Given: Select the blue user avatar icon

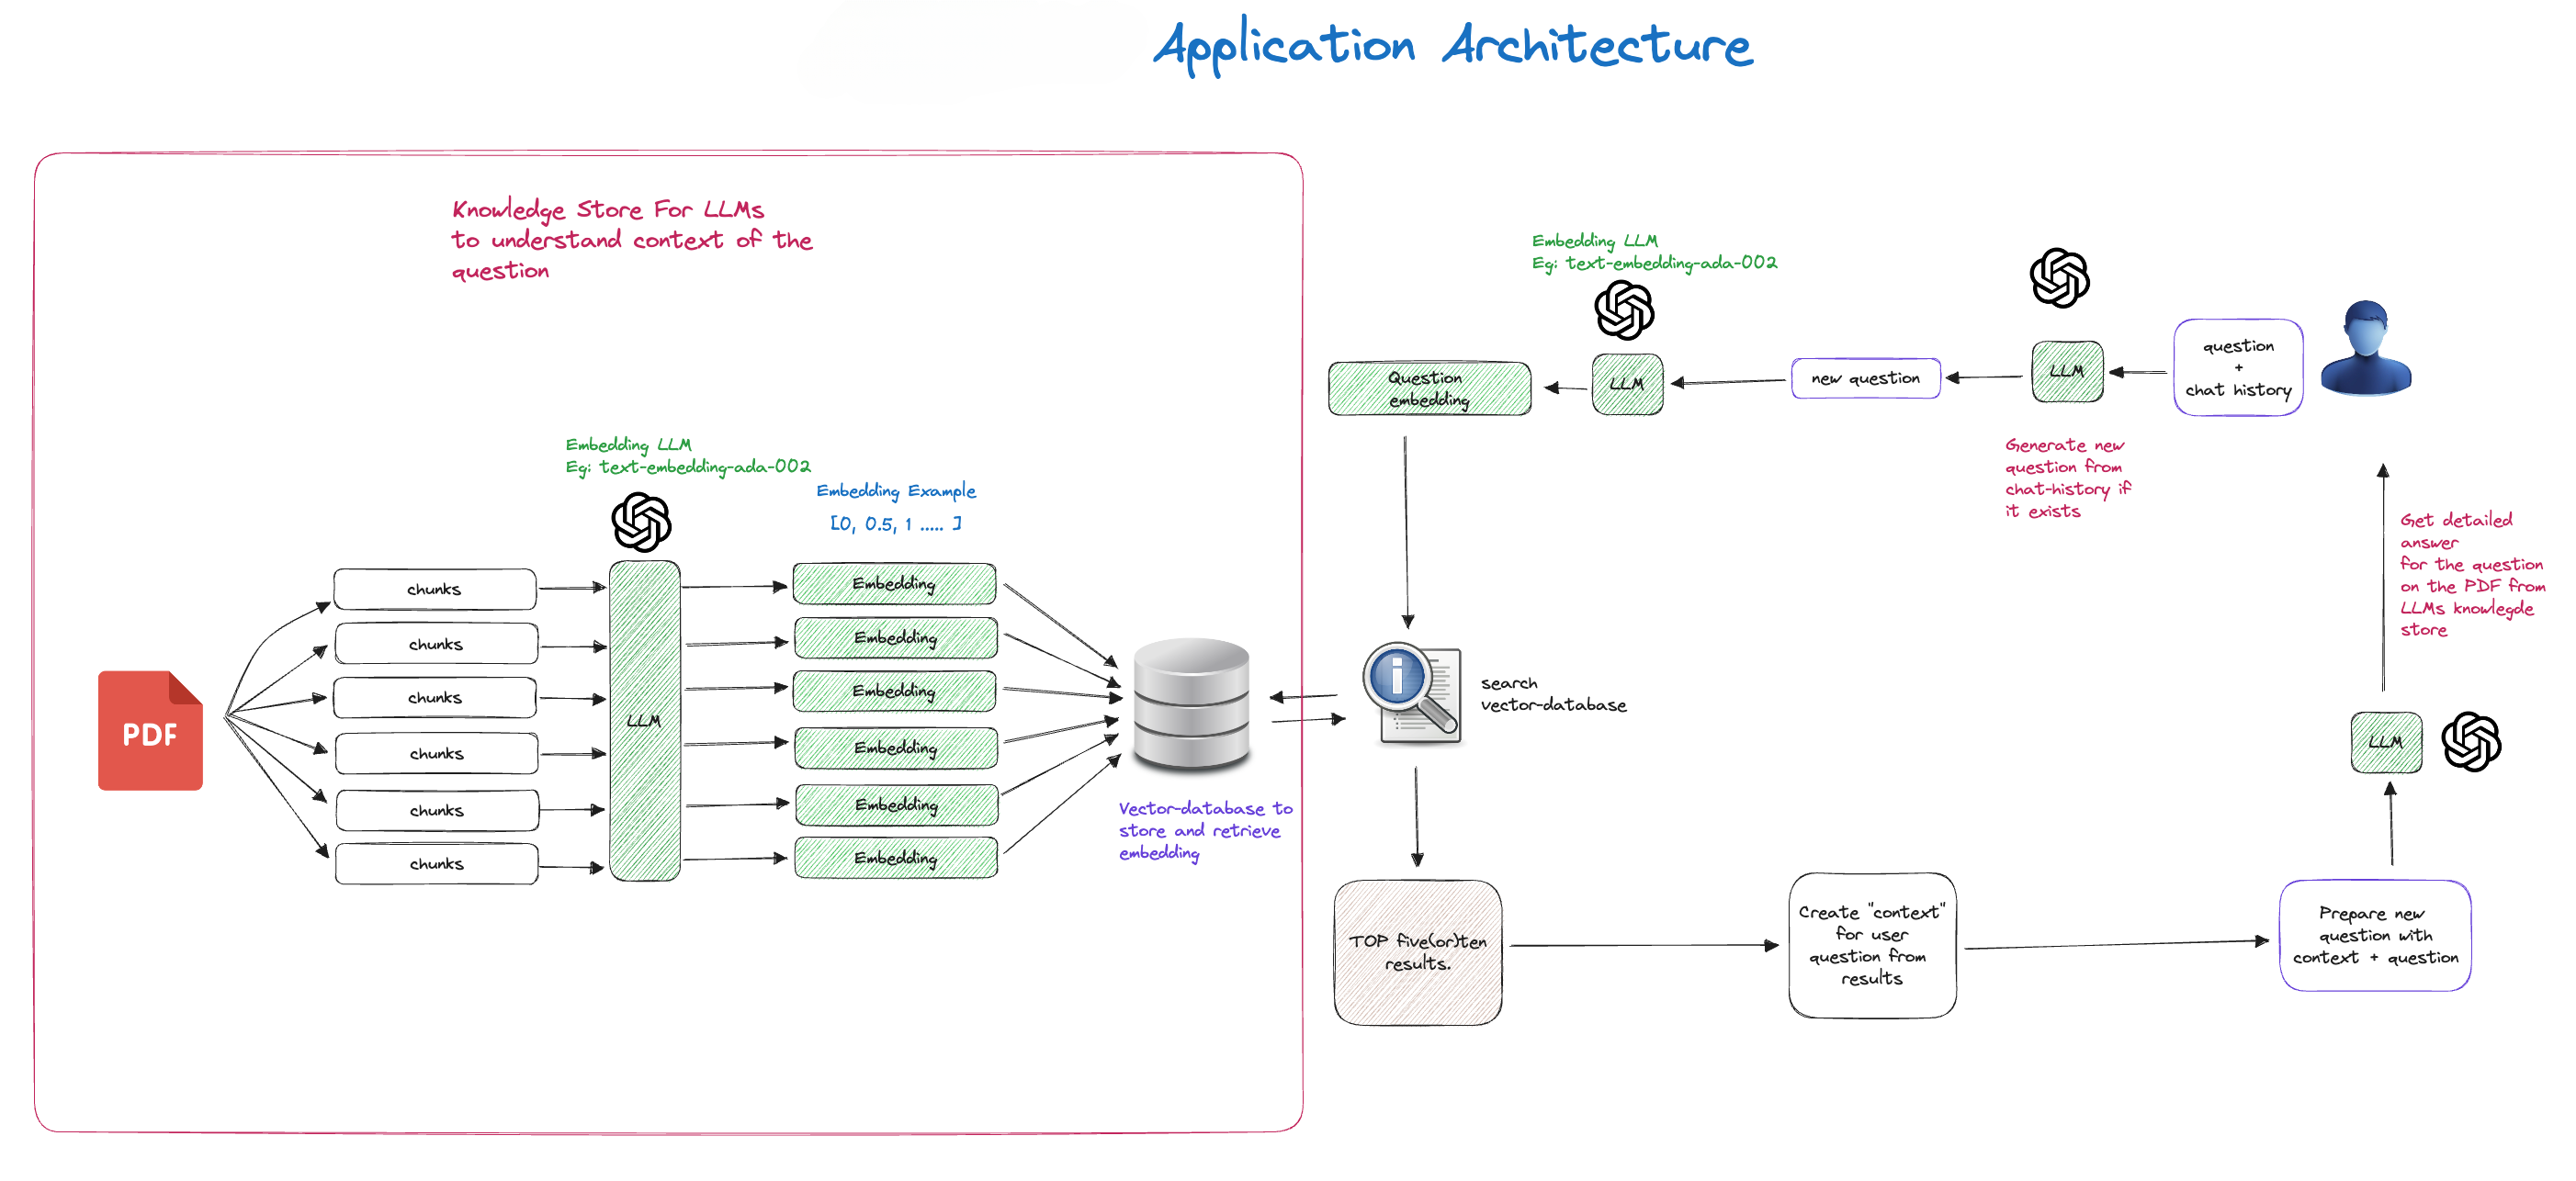Looking at the screenshot, I should coord(2365,348).
